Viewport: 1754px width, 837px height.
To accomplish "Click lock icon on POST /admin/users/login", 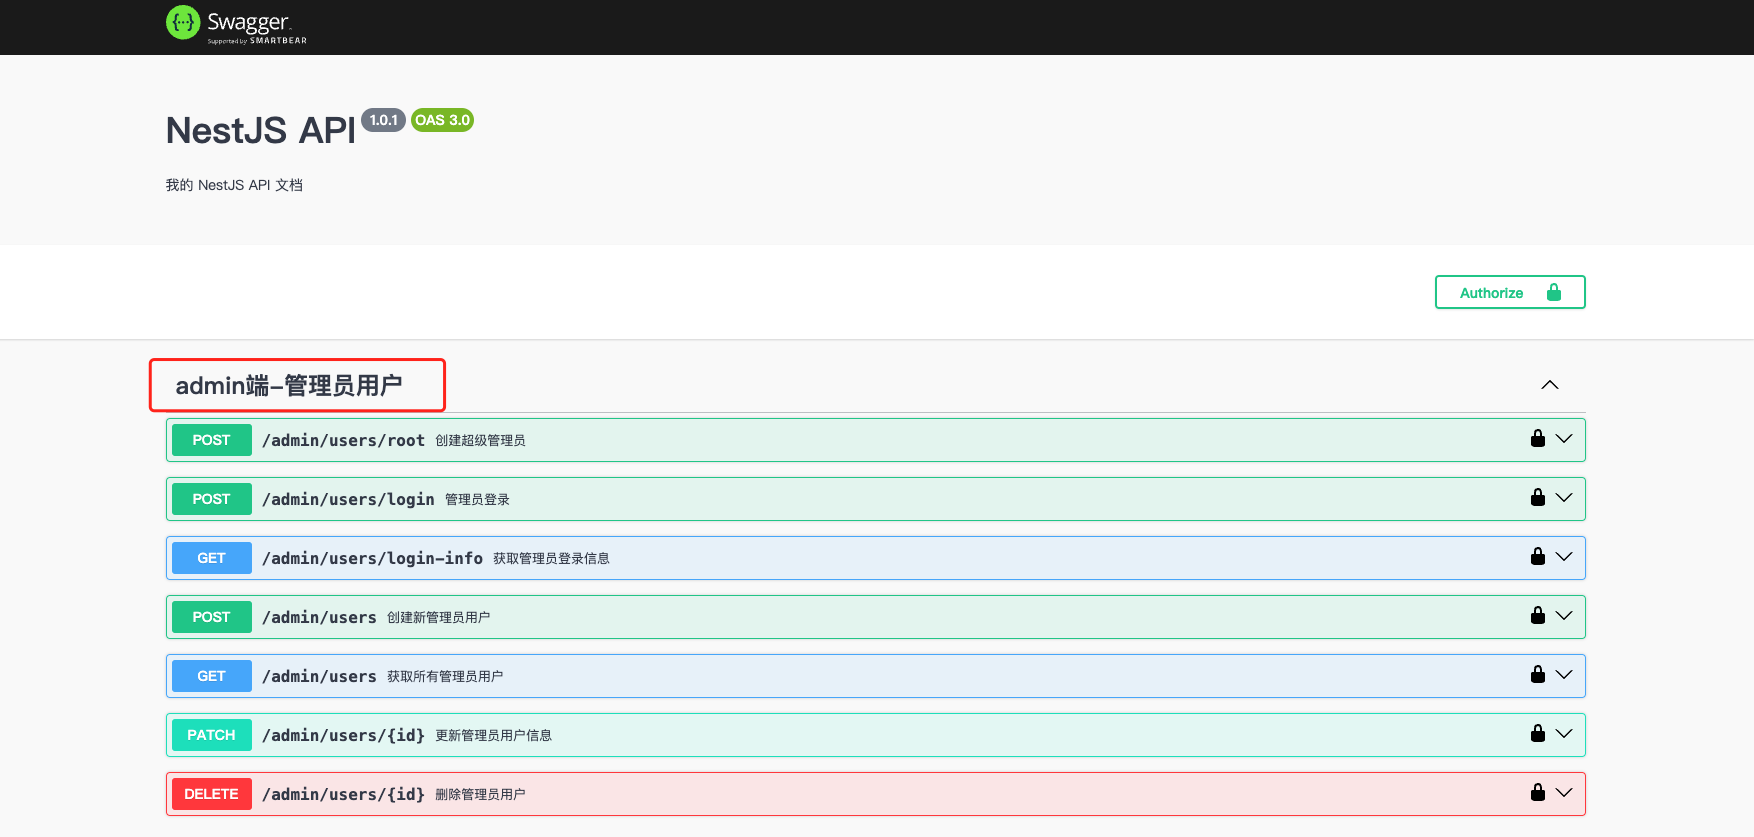I will 1538,498.
